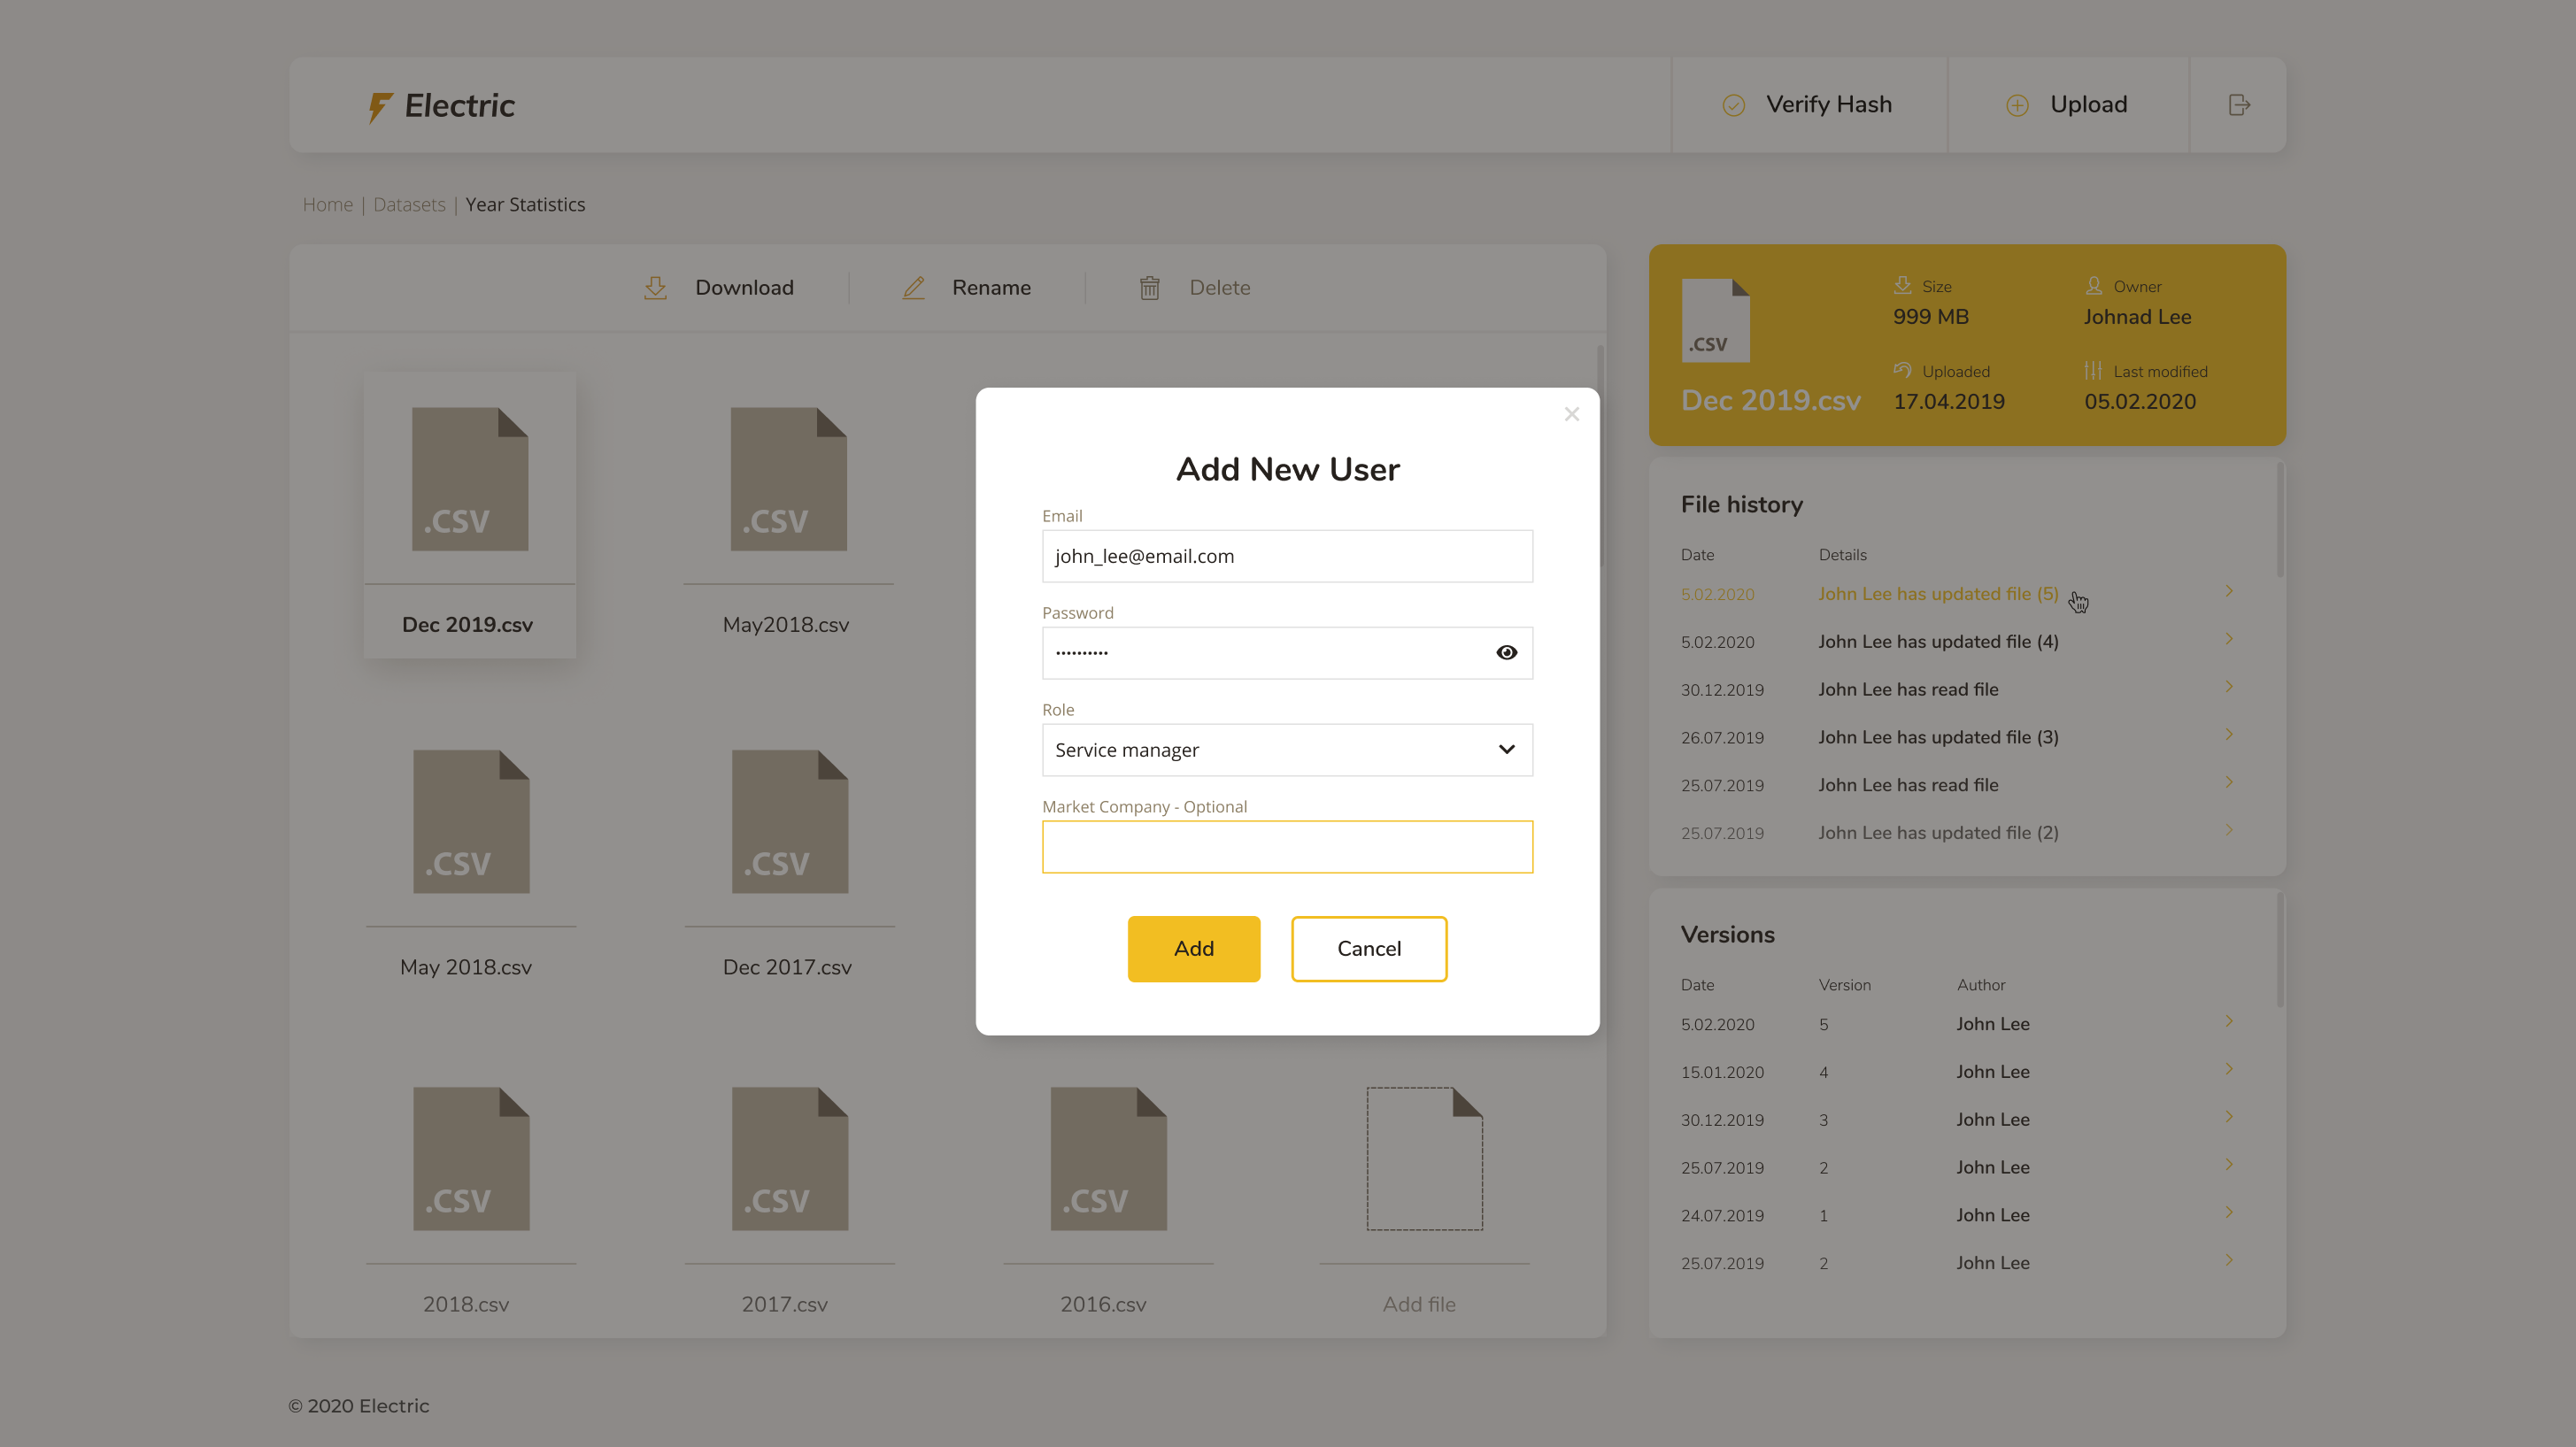The height and width of the screenshot is (1447, 2576).
Task: Show password with the eye icon
Action: (1506, 652)
